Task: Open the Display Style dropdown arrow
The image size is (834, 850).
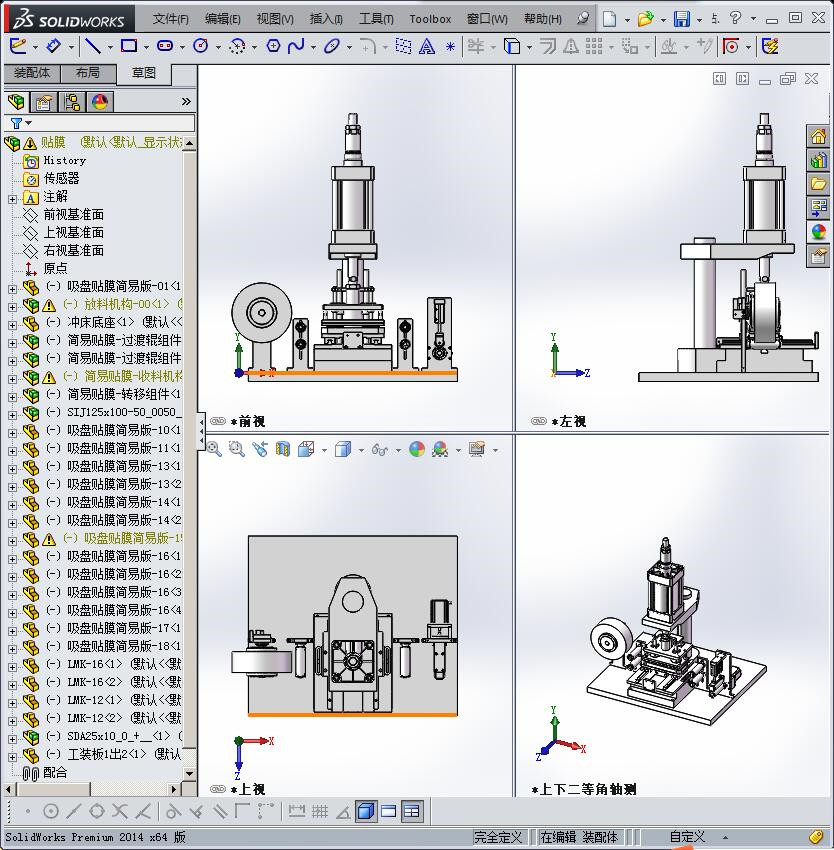Action: (x=359, y=450)
